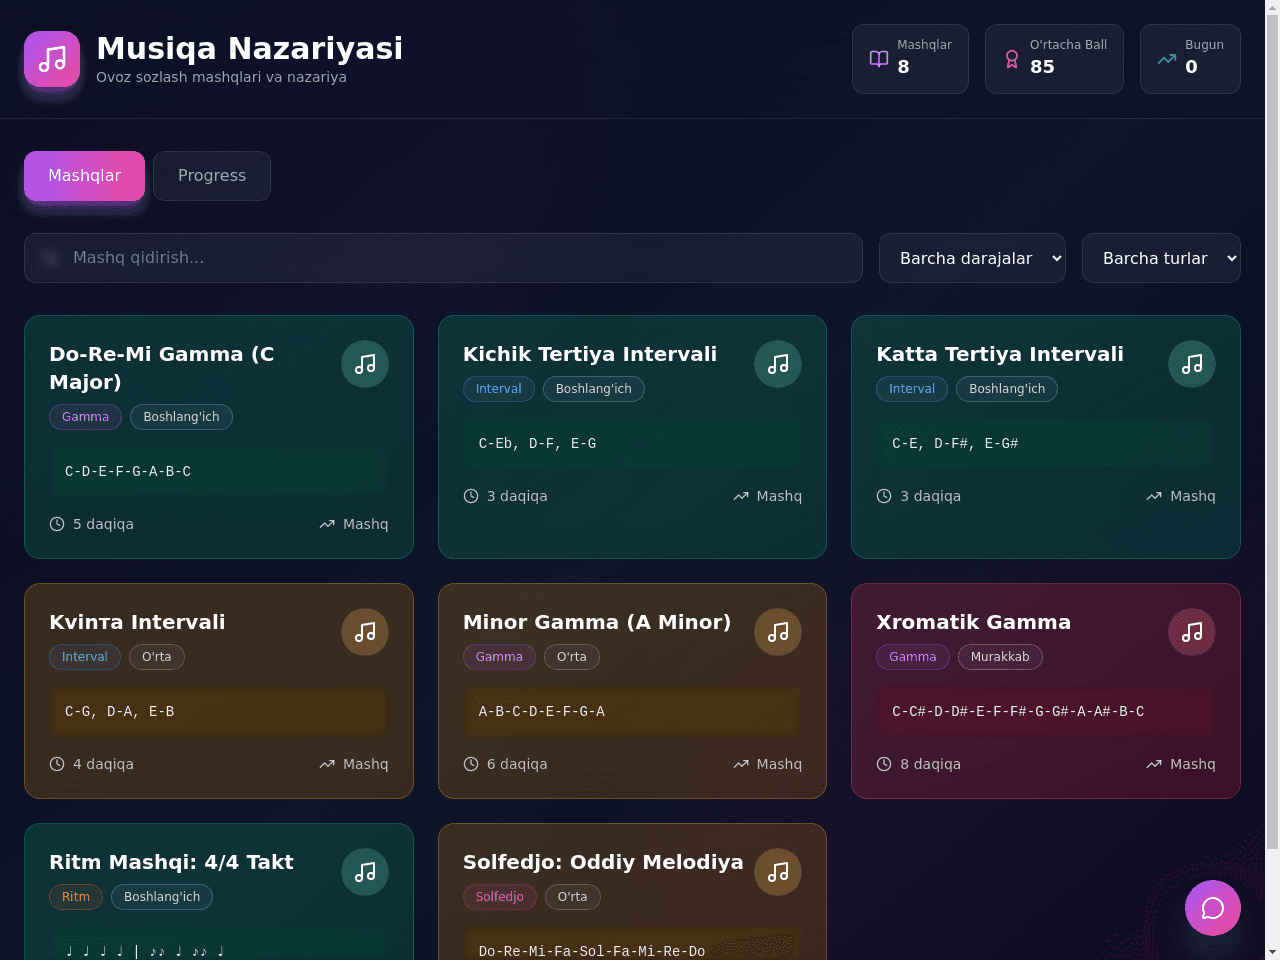The height and width of the screenshot is (960, 1280).
Task: Click trend icon on Katta Tertiya card
Action: (1154, 496)
